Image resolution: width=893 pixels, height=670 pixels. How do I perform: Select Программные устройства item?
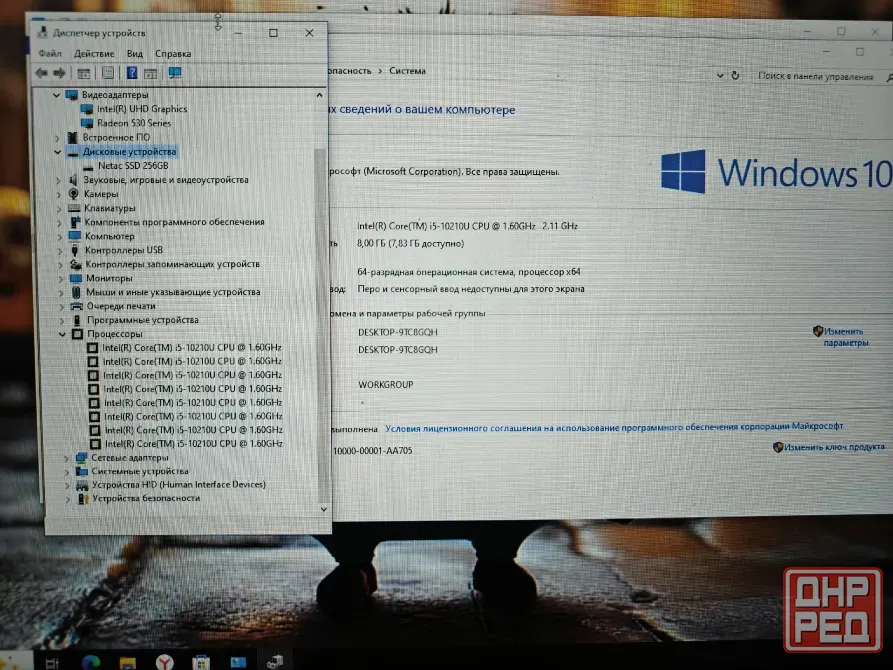click(x=143, y=320)
